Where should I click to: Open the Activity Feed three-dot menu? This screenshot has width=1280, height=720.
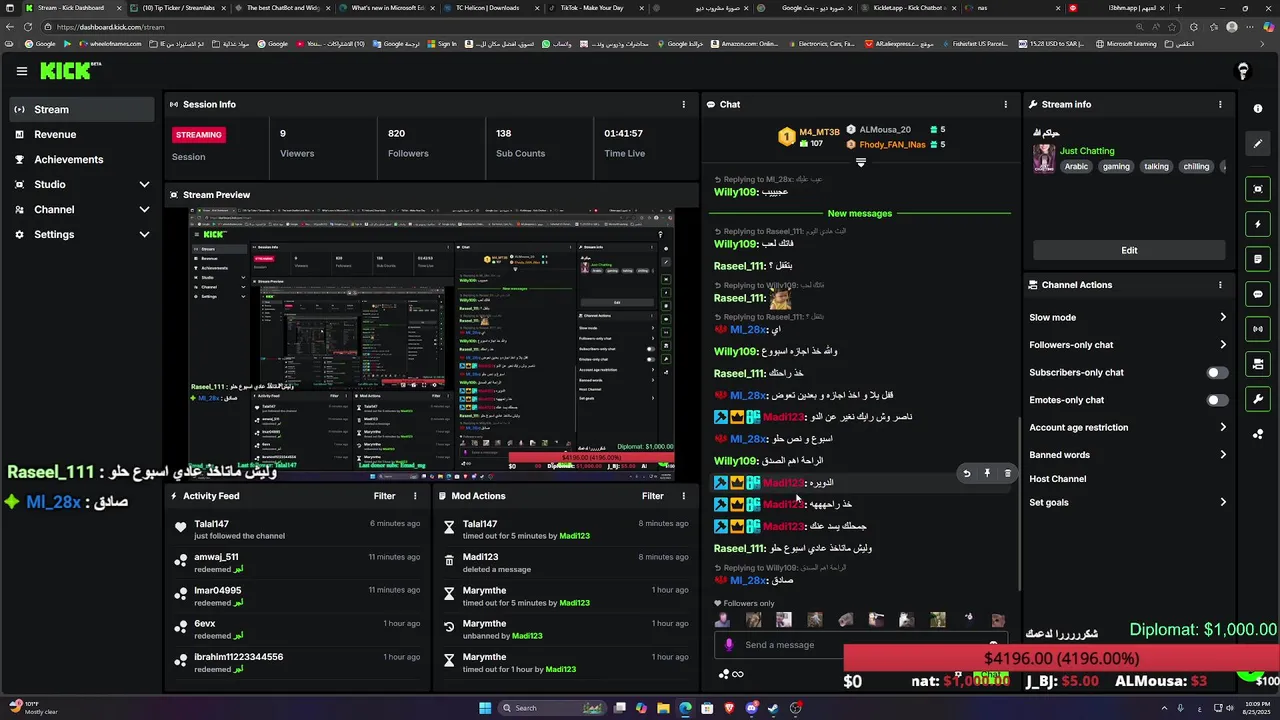coord(415,496)
